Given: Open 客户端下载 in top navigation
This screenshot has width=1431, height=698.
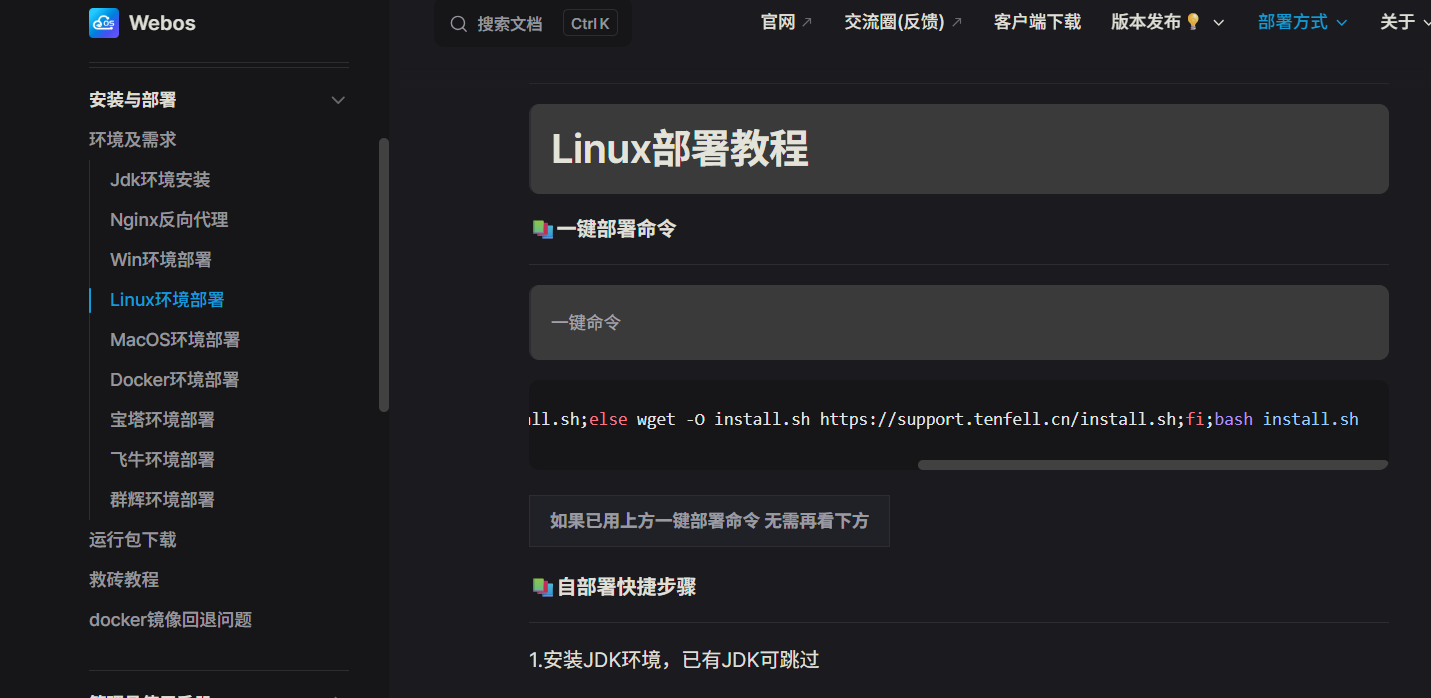Looking at the screenshot, I should pos(1037,22).
